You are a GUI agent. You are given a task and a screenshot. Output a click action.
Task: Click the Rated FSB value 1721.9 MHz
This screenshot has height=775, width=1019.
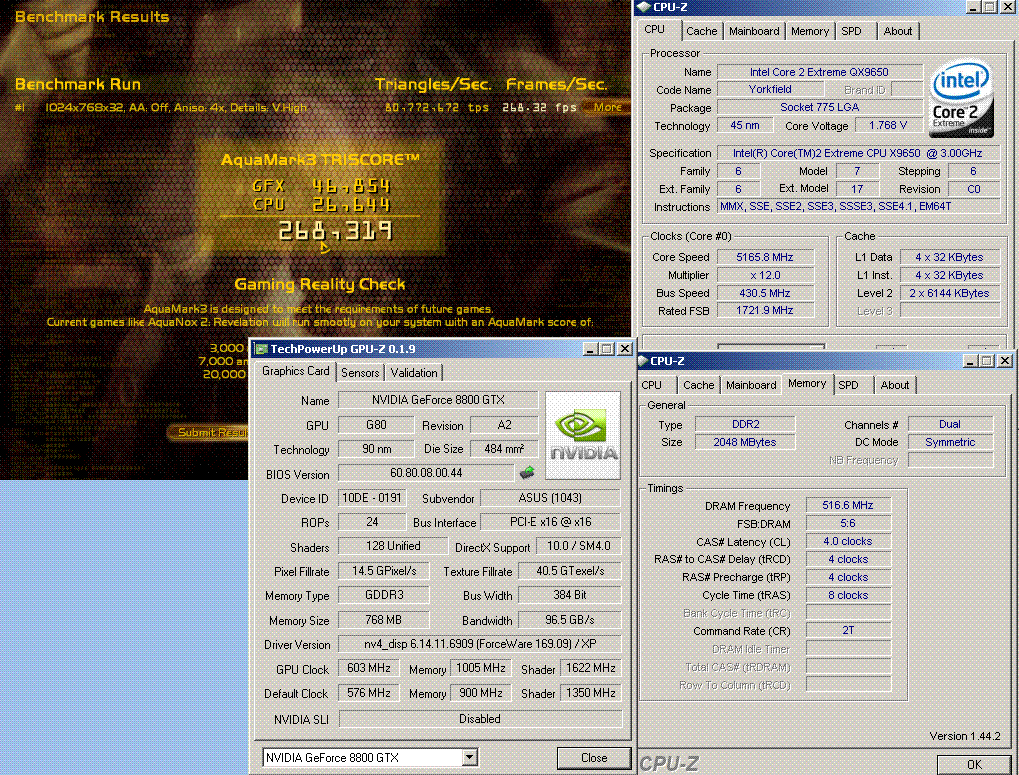[765, 311]
